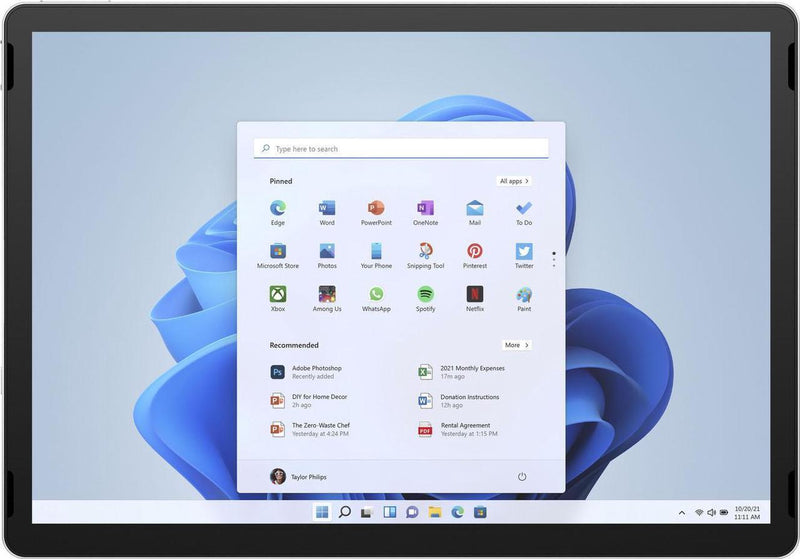The image size is (800, 559).
Task: Open File Explorer on the taskbar
Action: [435, 512]
